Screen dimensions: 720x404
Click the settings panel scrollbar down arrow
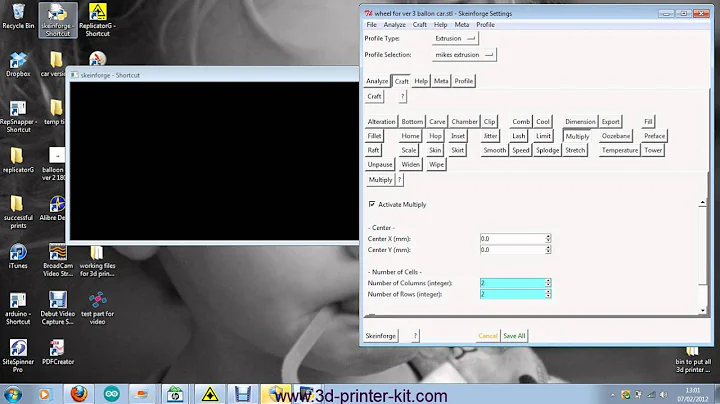pyautogui.click(x=703, y=310)
